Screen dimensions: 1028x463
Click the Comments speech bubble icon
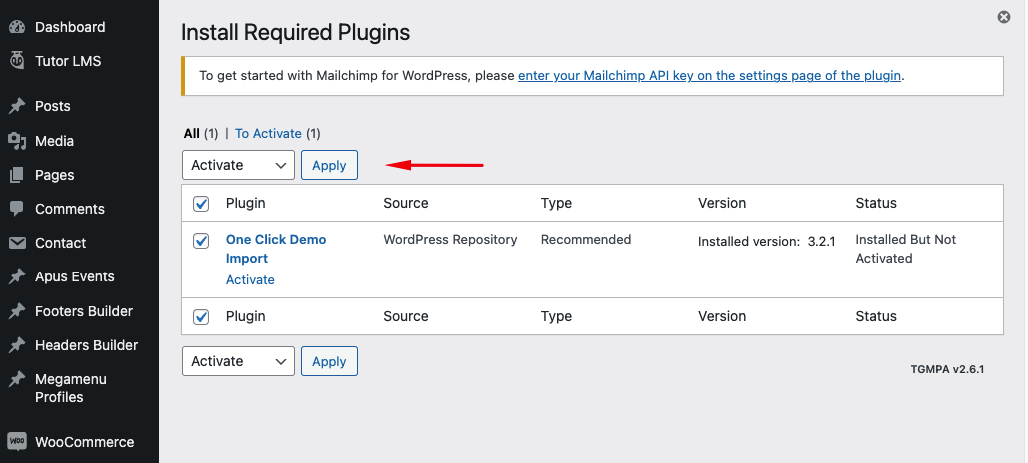click(17, 209)
